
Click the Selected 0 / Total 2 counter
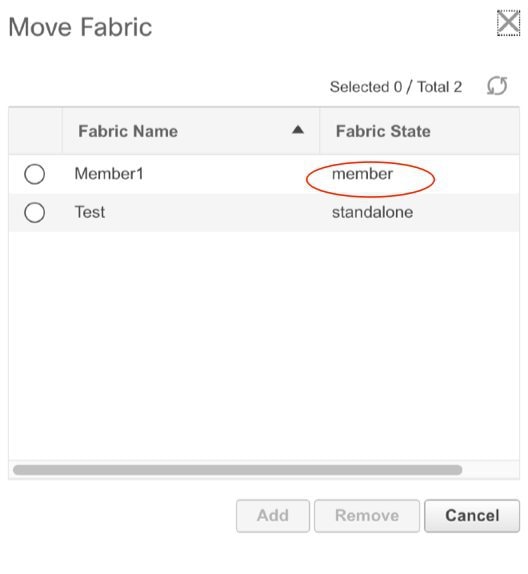(x=396, y=87)
